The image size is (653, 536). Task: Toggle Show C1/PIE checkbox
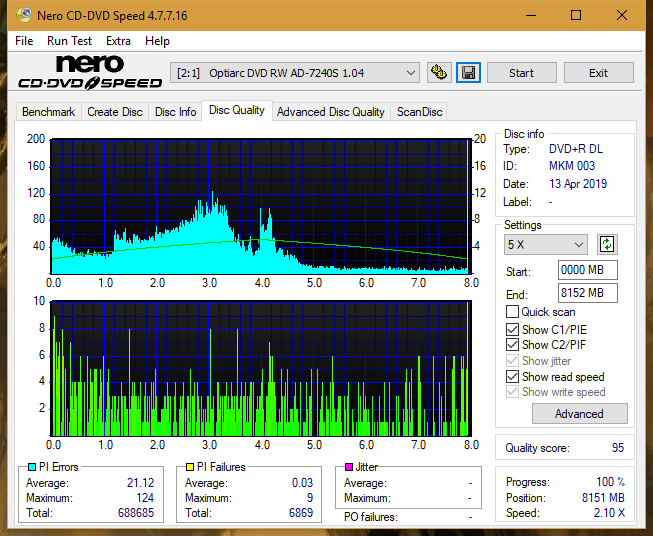point(512,329)
